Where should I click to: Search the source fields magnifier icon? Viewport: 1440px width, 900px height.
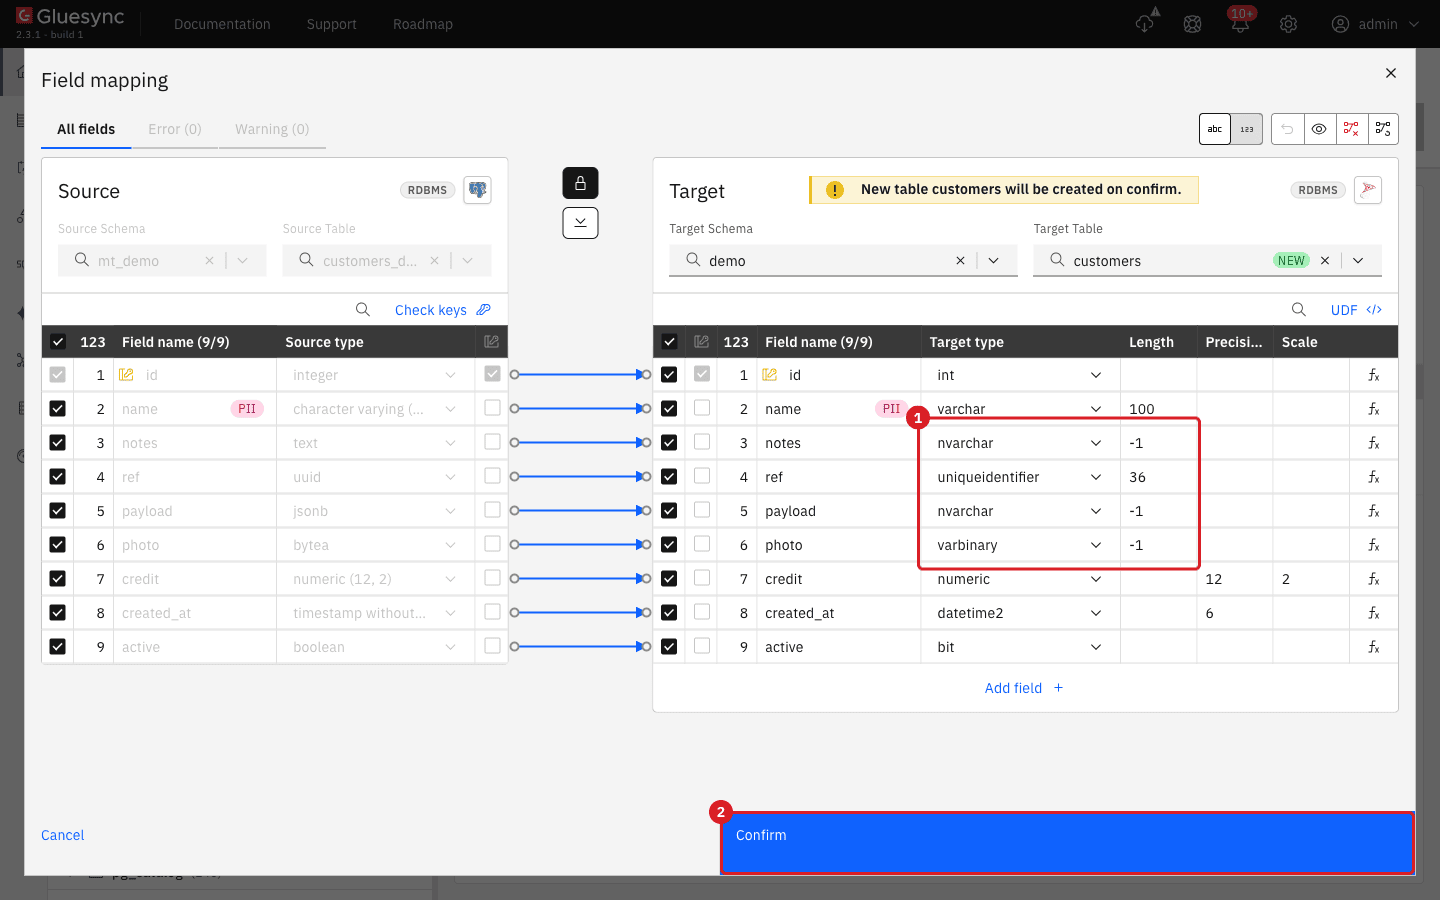tap(363, 310)
